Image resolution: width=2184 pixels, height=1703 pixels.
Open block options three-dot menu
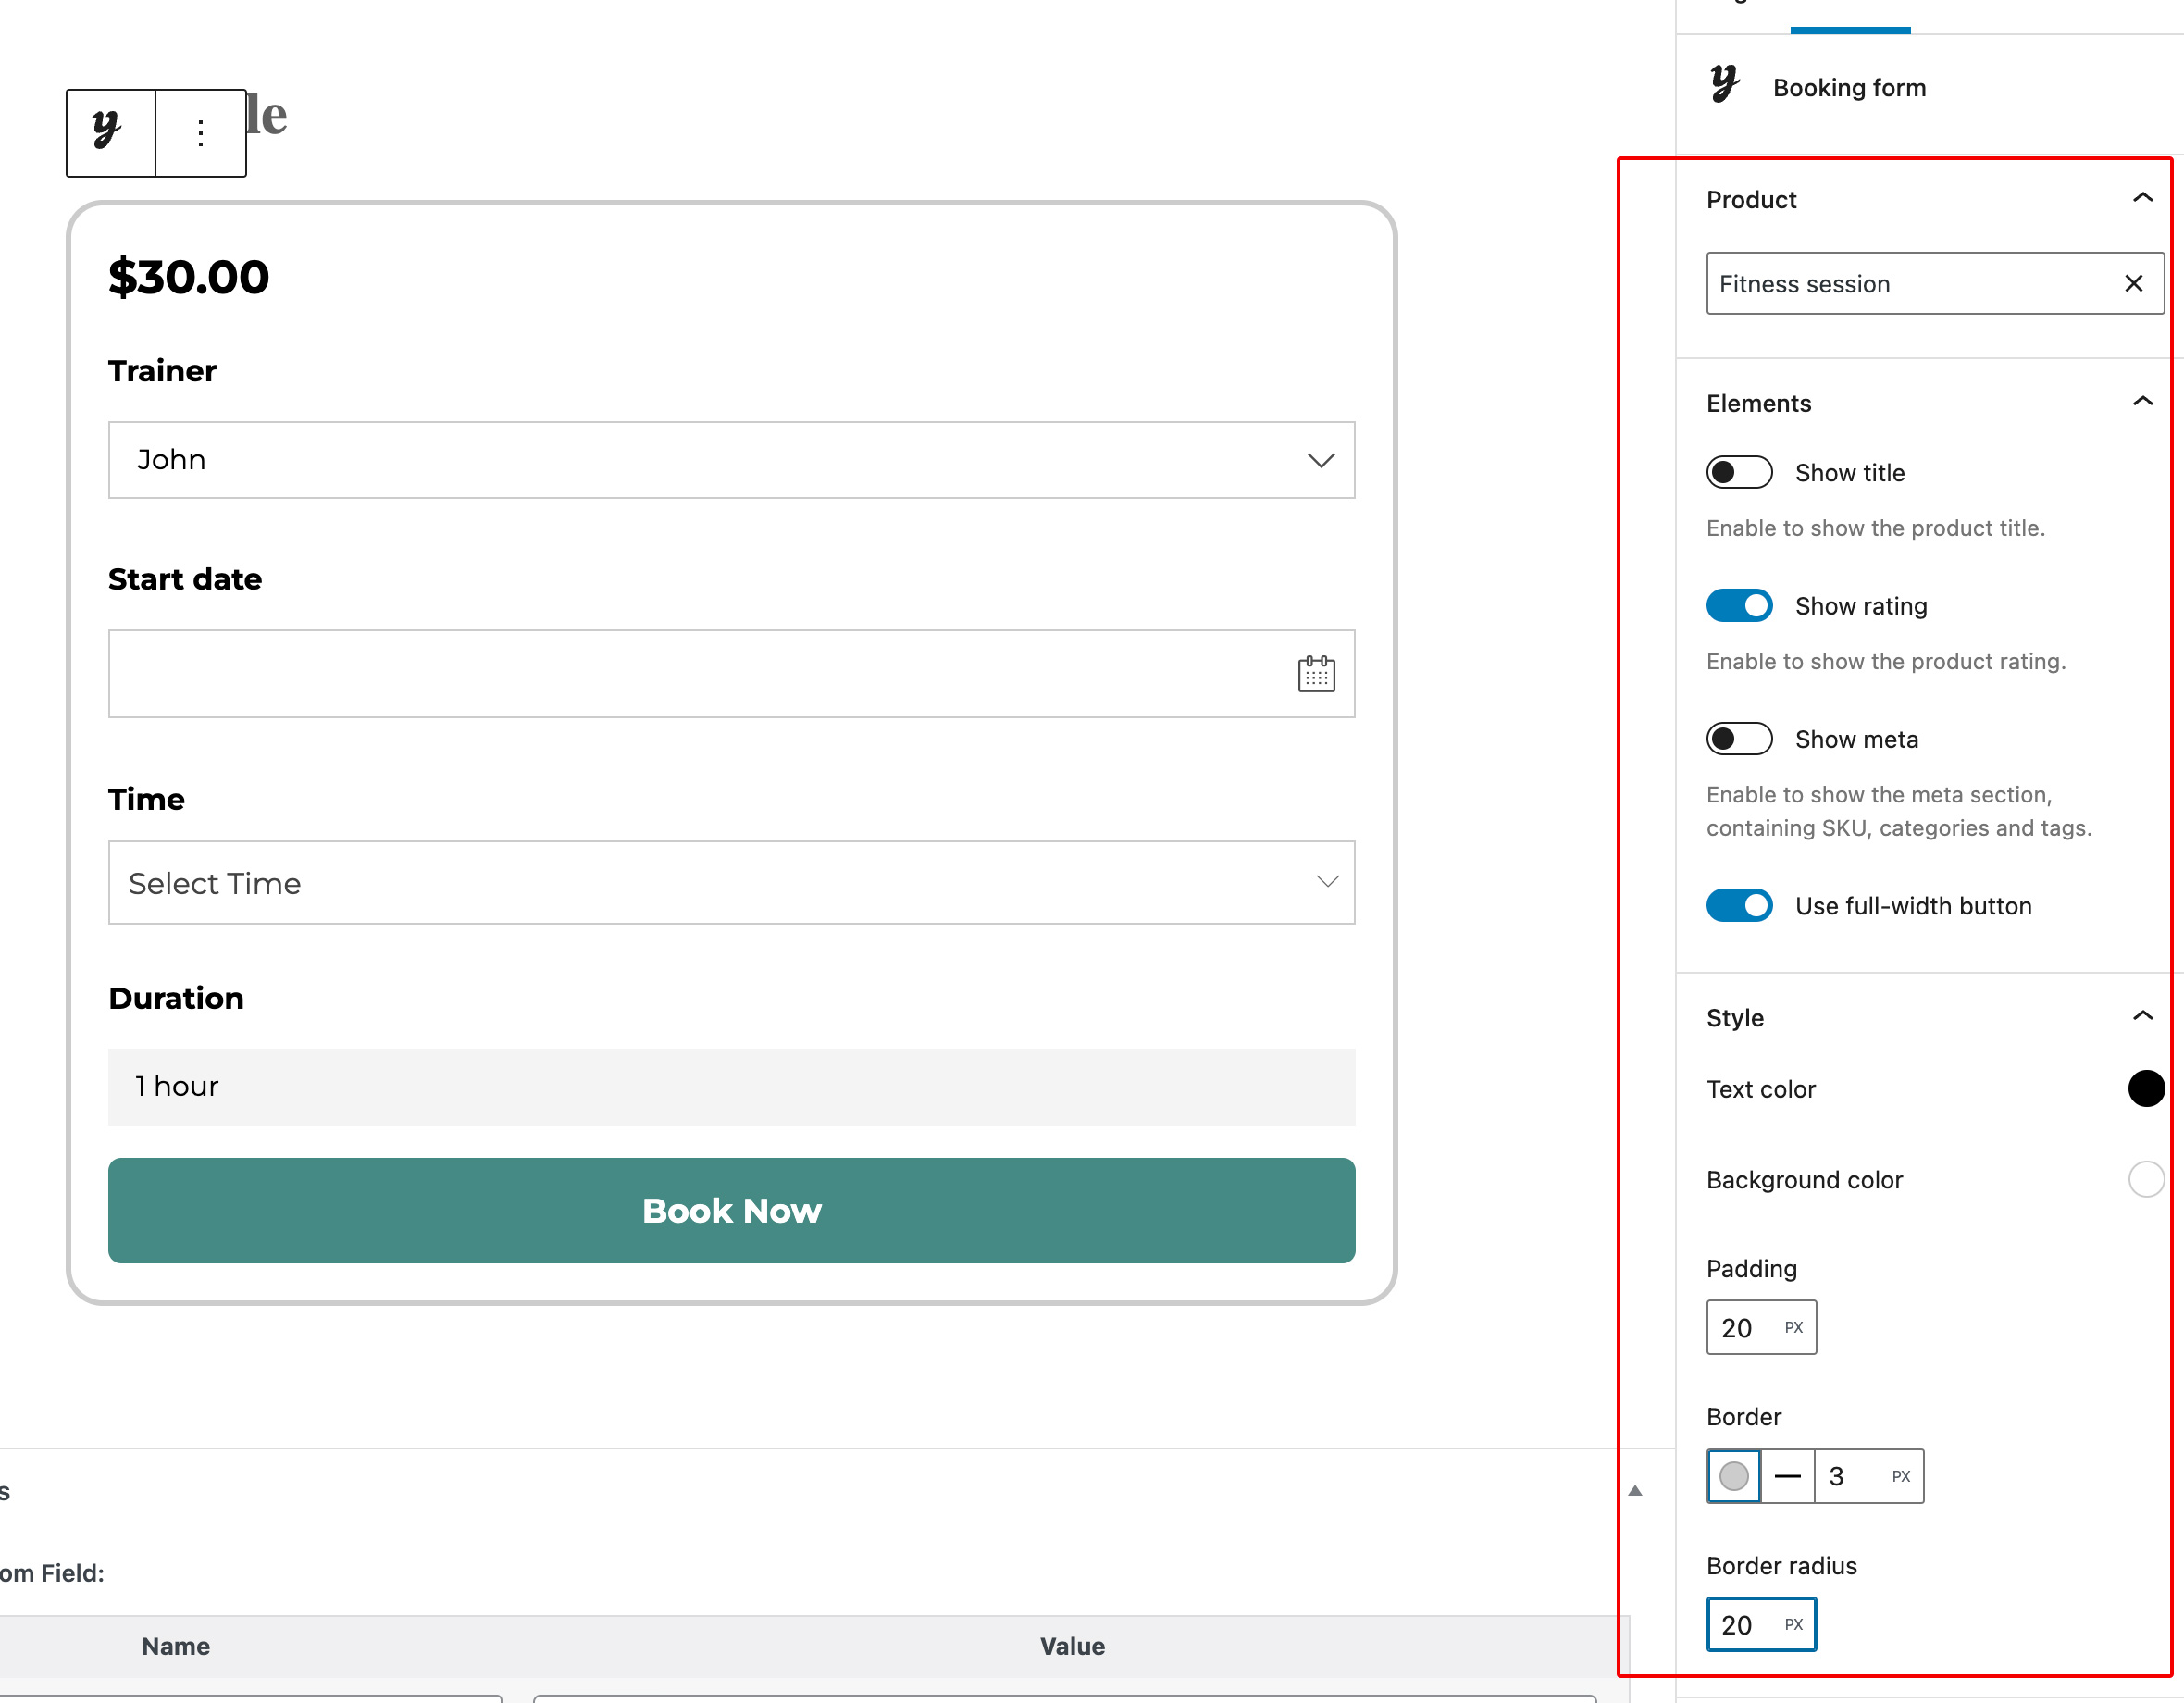[201, 133]
